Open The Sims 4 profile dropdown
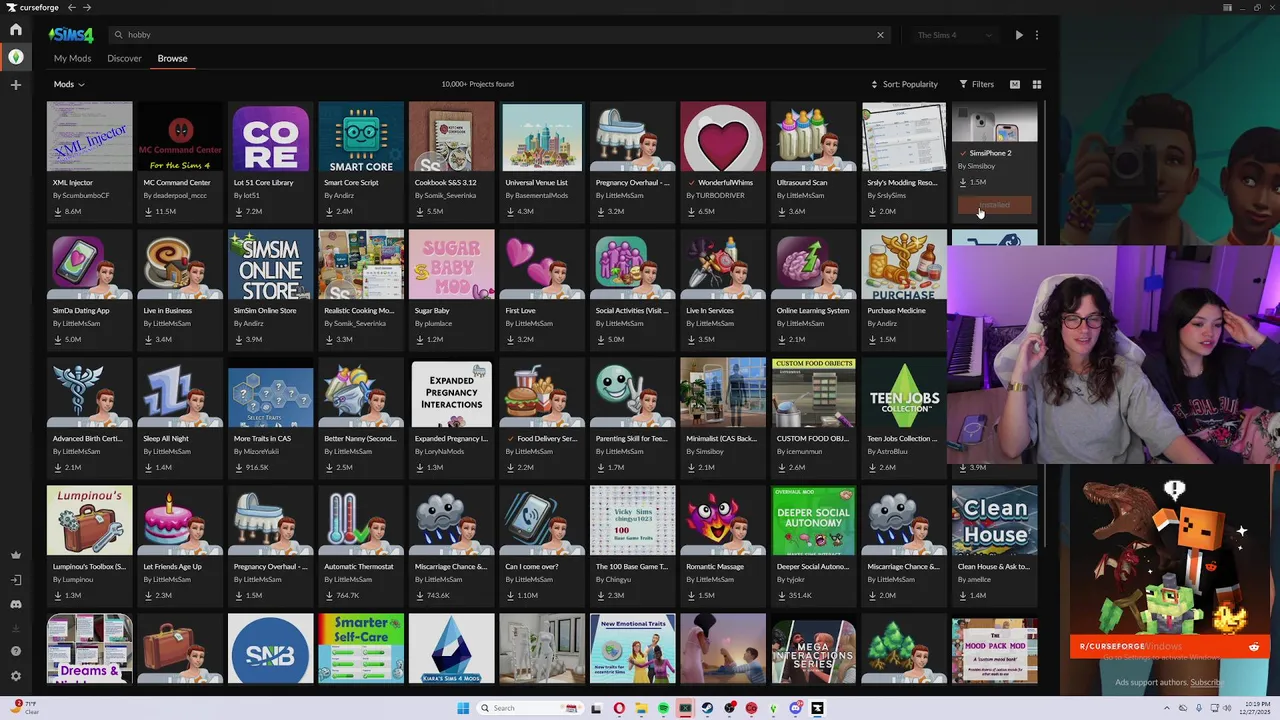Image resolution: width=1280 pixels, height=720 pixels. (955, 35)
